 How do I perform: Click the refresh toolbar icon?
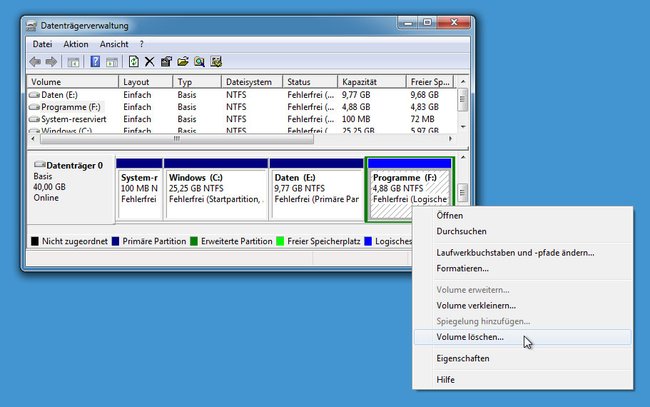[133, 62]
